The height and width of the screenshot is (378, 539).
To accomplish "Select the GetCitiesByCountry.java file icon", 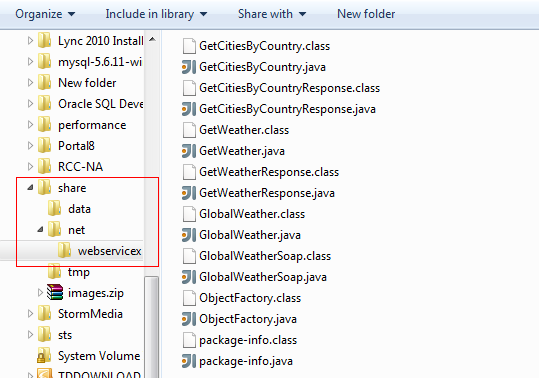I will pyautogui.click(x=189, y=67).
